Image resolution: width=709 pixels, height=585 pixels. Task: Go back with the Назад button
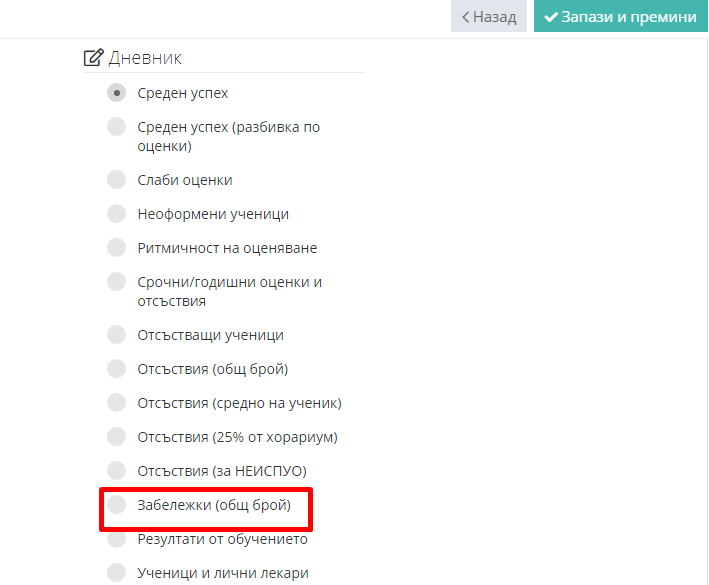click(x=489, y=16)
